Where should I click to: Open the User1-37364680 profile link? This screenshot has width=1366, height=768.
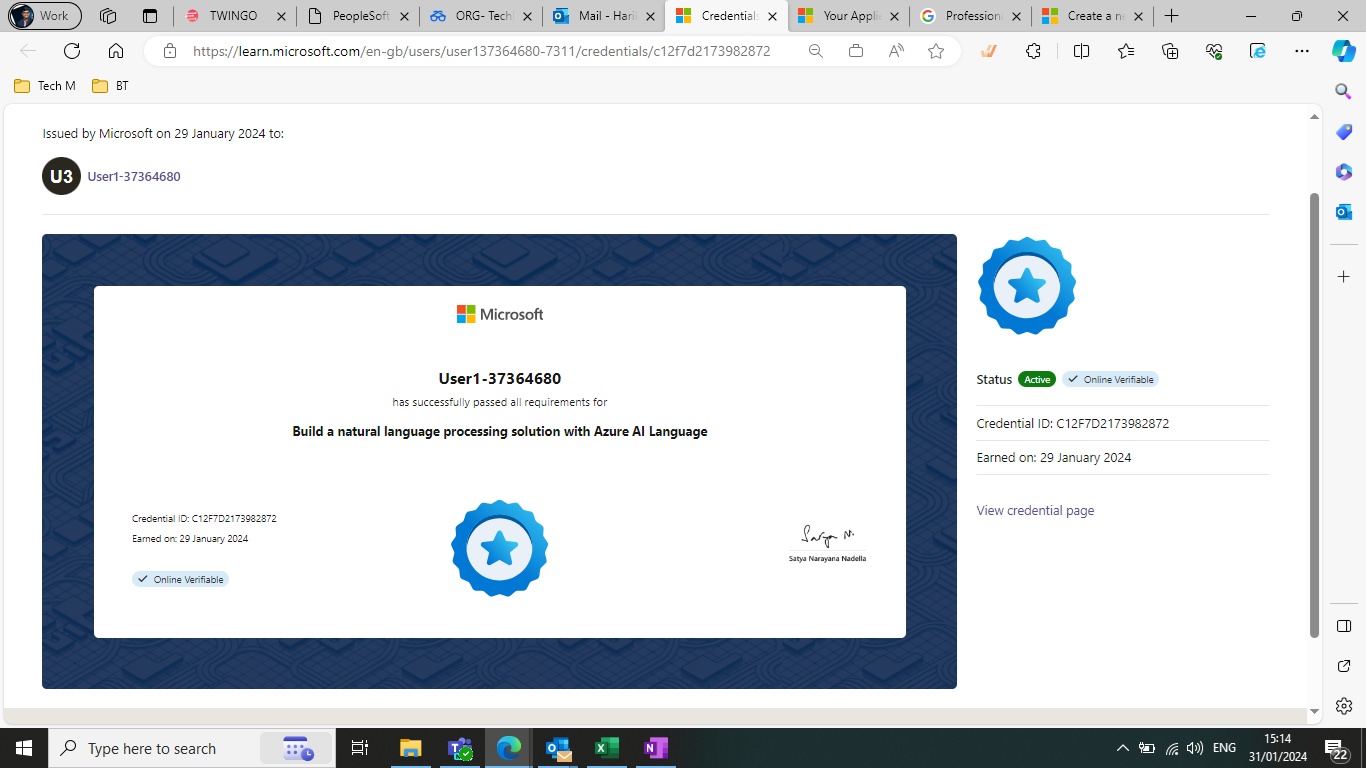pos(134,176)
